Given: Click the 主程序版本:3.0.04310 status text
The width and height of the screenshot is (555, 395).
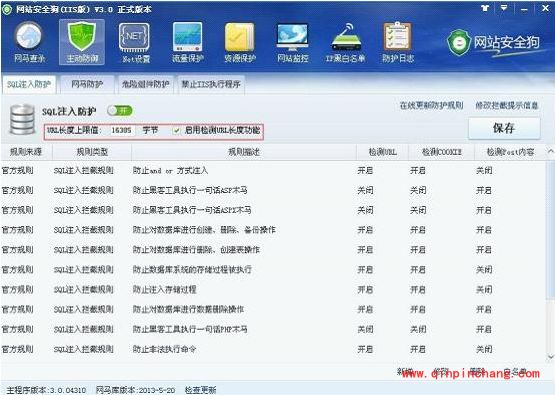Looking at the screenshot, I should click(x=46, y=390).
